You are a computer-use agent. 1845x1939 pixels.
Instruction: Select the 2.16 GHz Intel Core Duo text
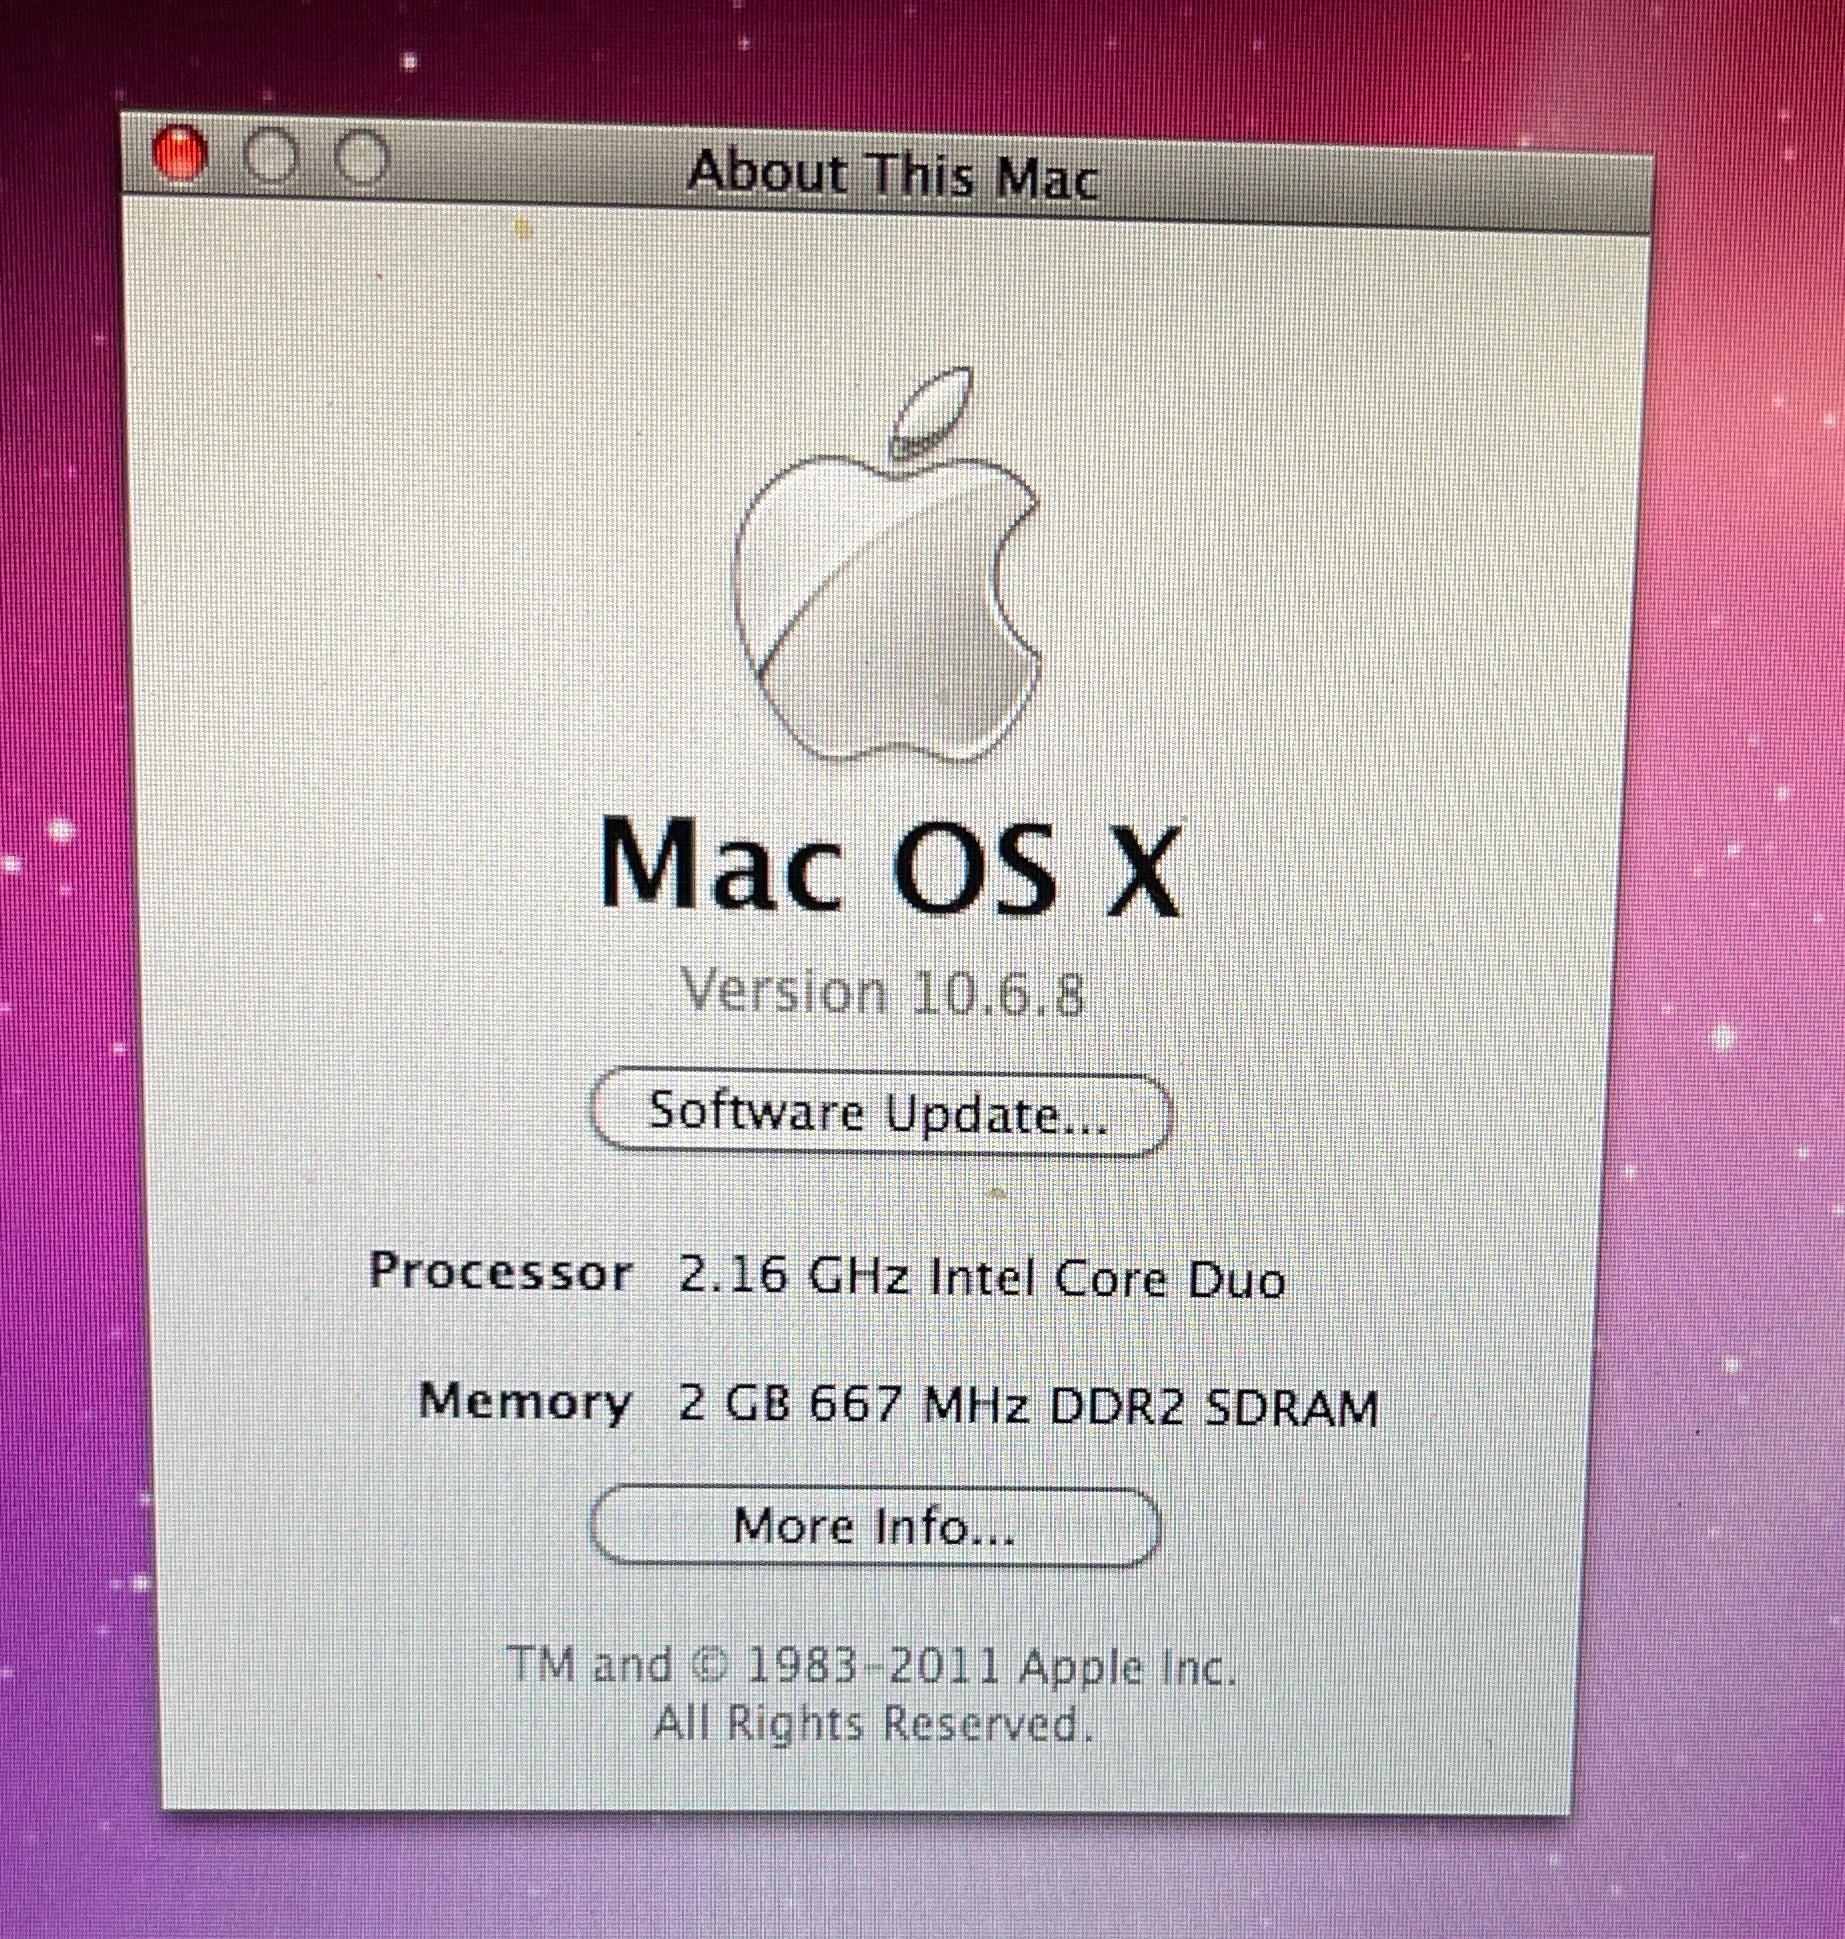[981, 1278]
